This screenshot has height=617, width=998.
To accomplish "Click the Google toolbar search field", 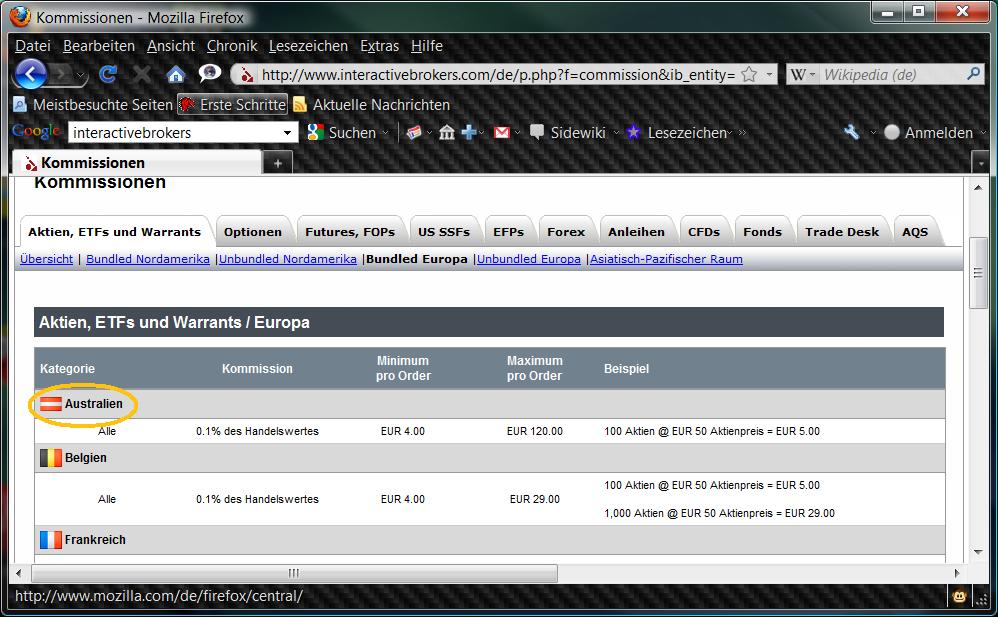I will pyautogui.click(x=175, y=132).
